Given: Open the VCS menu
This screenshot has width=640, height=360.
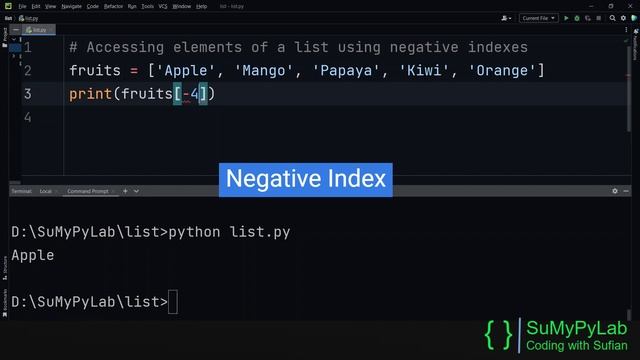Looking at the screenshot, I should pyautogui.click(x=163, y=6).
